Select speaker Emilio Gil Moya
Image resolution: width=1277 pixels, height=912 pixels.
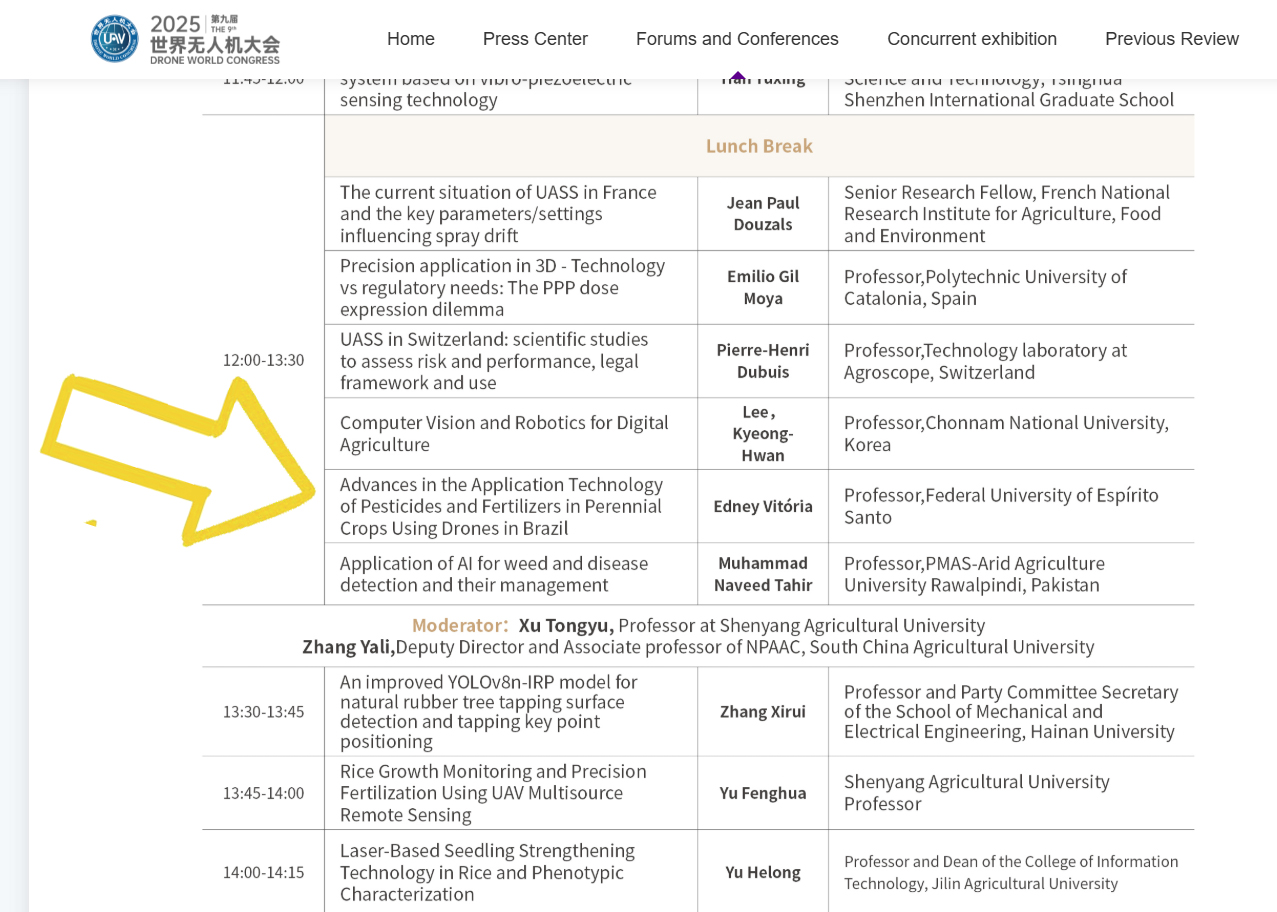pos(762,287)
